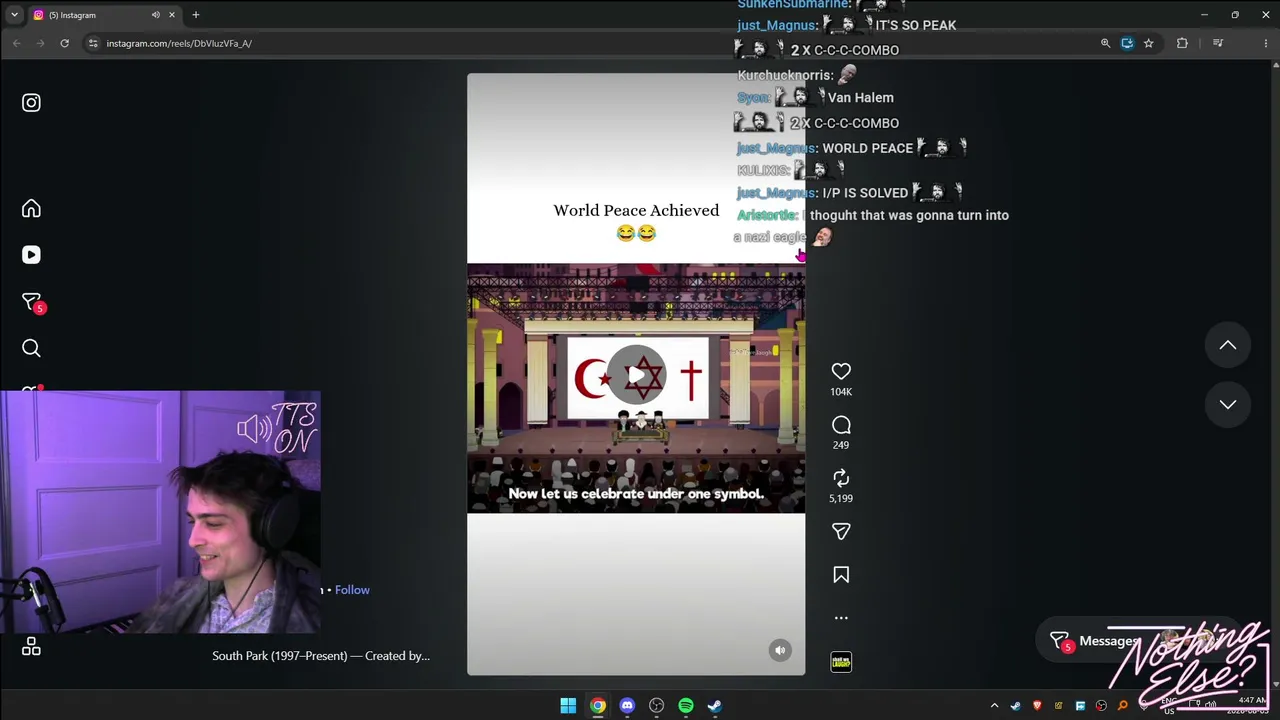Launch Discord from the taskbar
The image size is (1280, 720).
627,705
